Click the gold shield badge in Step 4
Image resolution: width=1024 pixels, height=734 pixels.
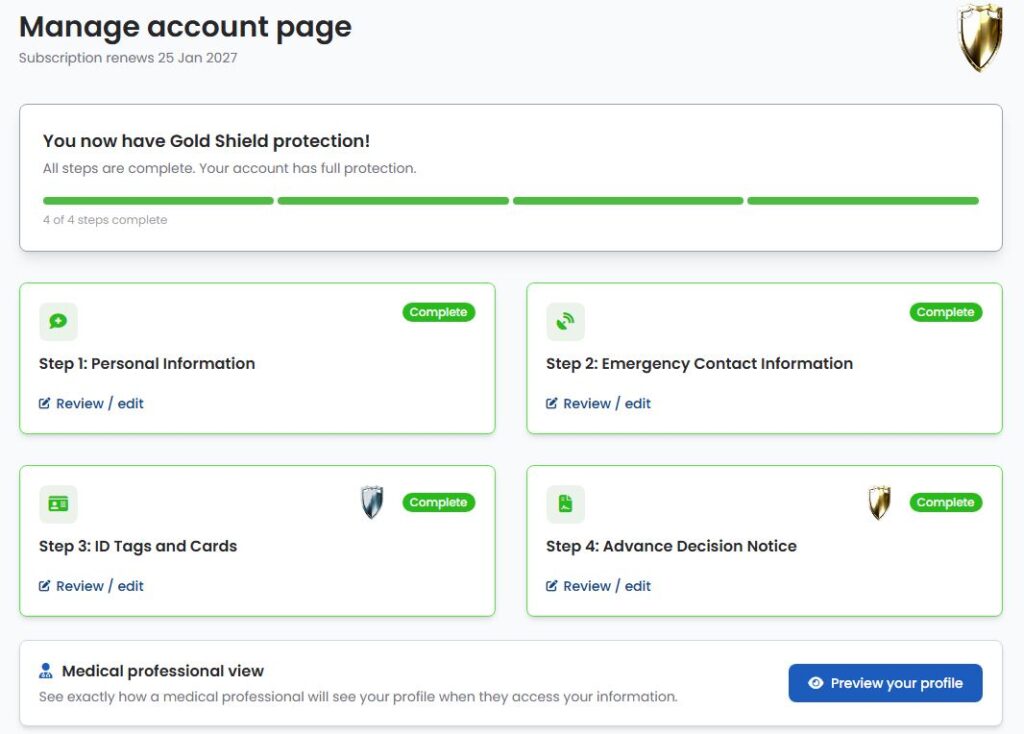pyautogui.click(x=880, y=502)
